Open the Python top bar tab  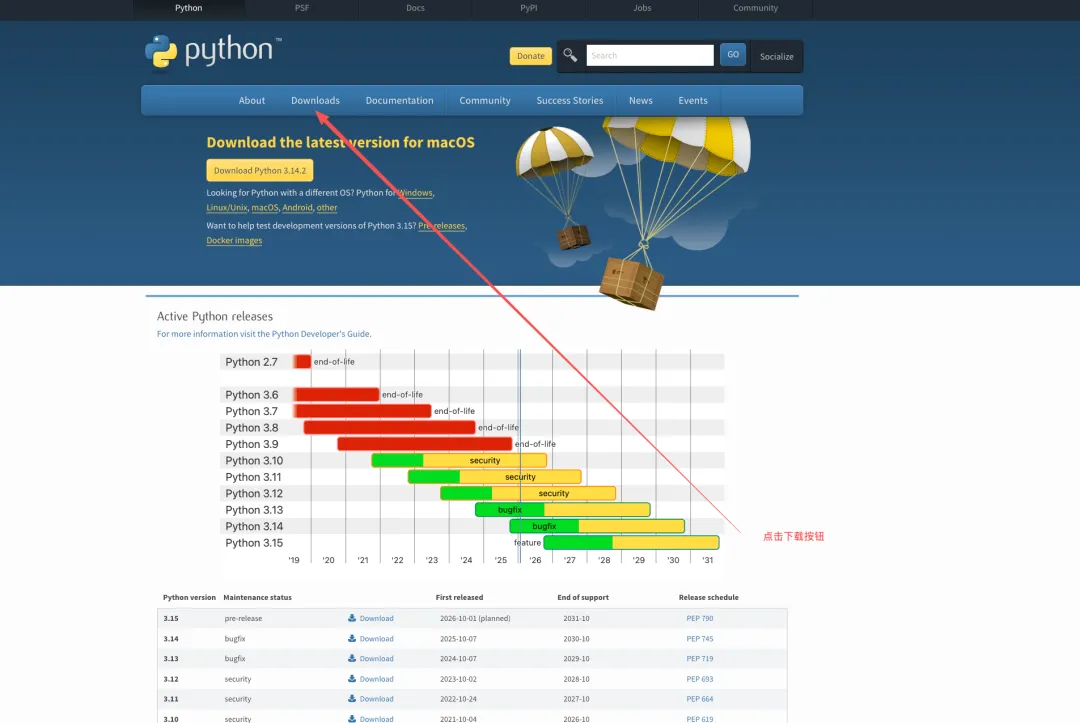click(x=189, y=8)
